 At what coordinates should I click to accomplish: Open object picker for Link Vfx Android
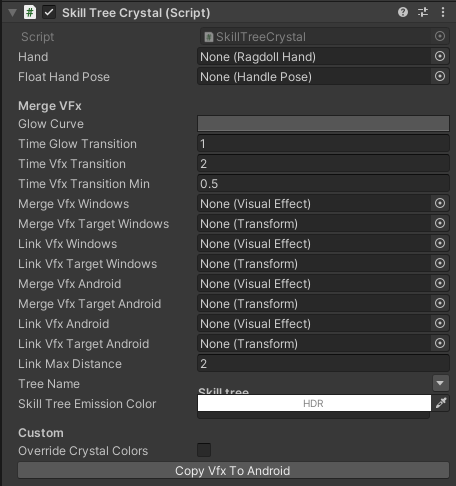[440, 323]
